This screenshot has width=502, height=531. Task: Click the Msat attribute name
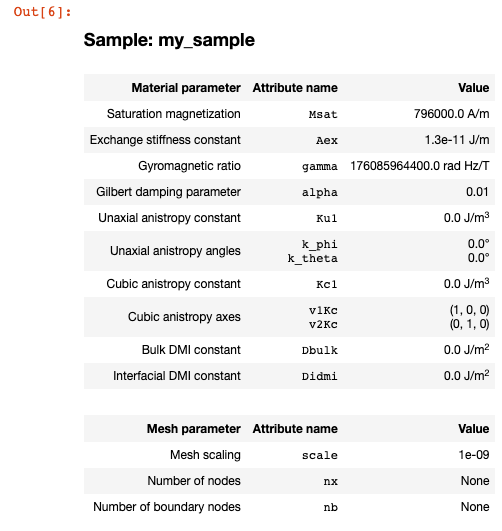323,114
